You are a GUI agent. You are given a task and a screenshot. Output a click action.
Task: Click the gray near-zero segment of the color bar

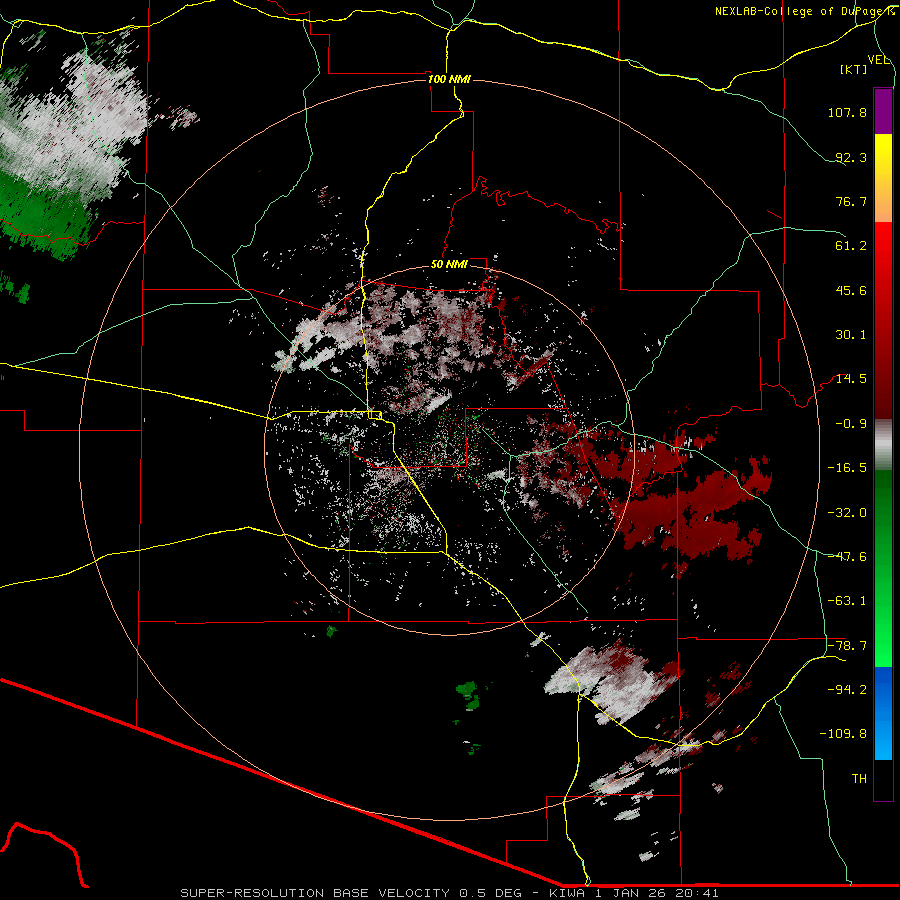[883, 445]
